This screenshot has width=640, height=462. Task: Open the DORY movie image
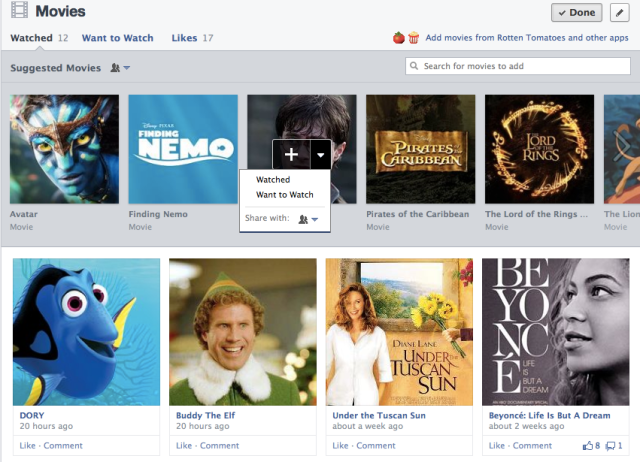[87, 332]
